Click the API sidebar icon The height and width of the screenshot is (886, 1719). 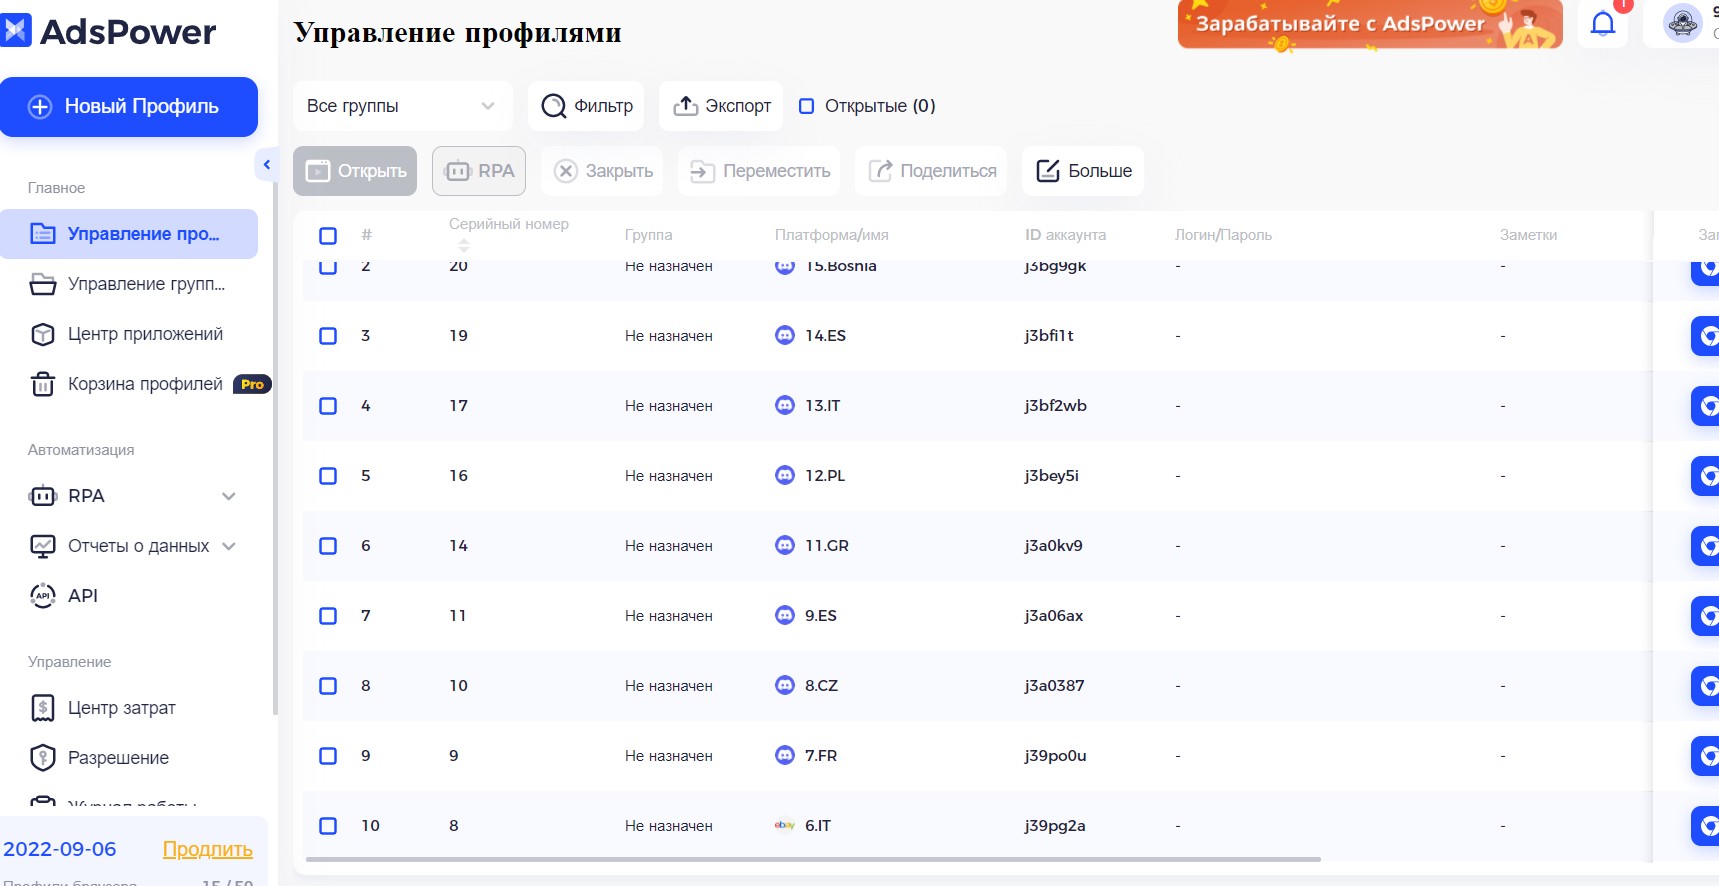coord(42,596)
